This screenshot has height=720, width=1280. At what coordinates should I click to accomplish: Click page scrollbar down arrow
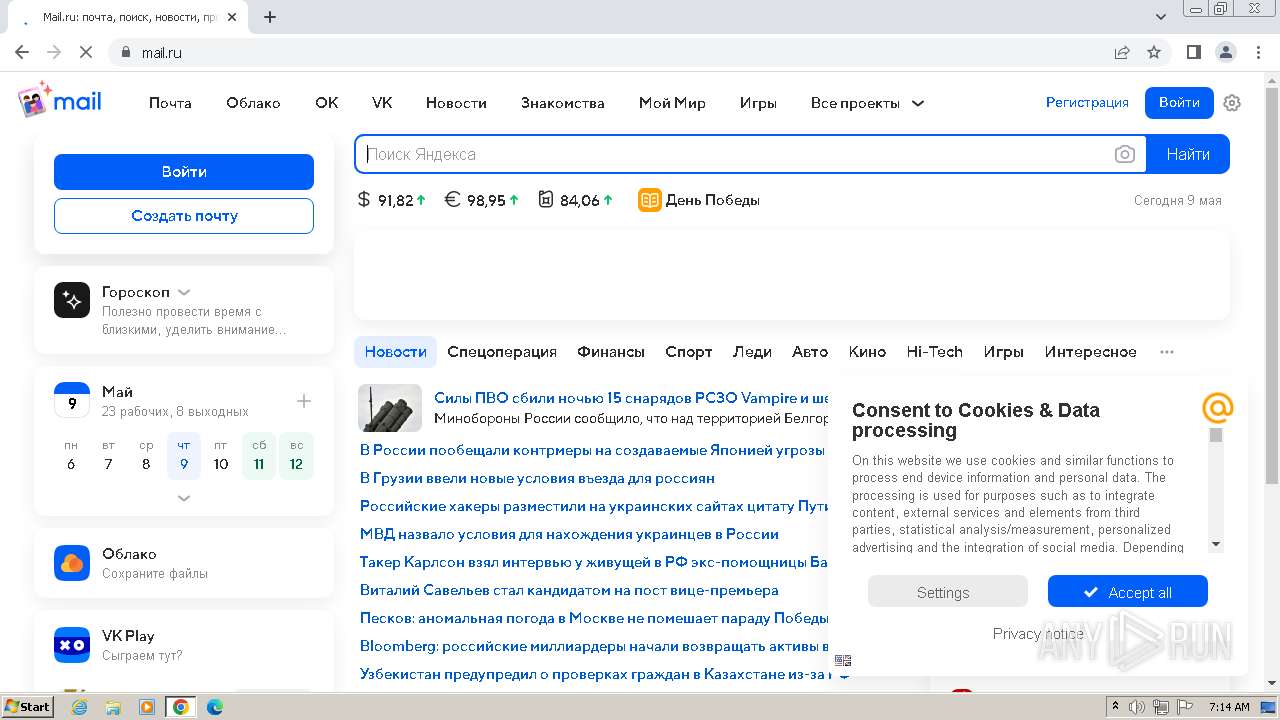1272,683
